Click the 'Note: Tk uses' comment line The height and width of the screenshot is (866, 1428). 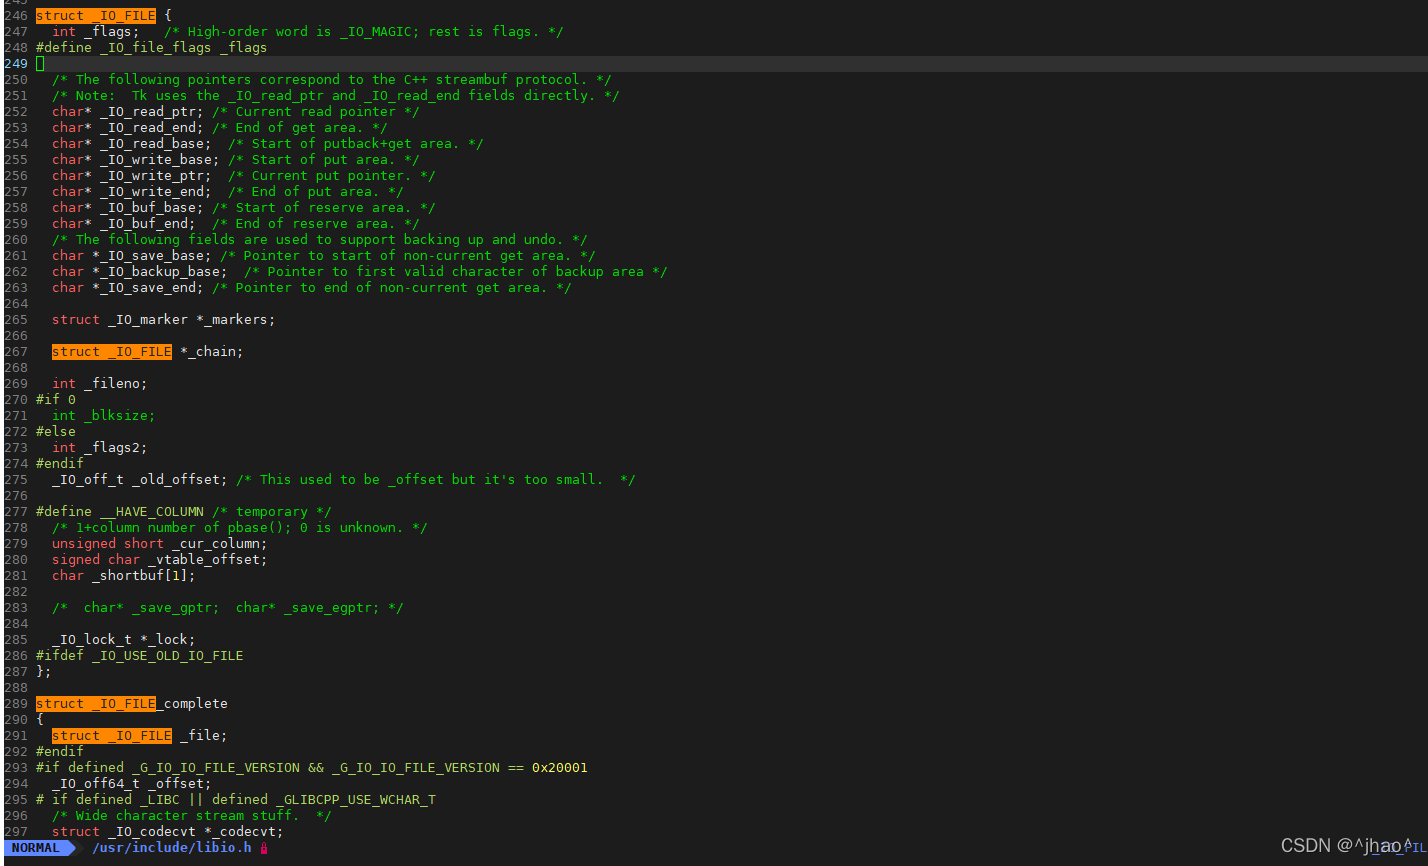(x=336, y=96)
